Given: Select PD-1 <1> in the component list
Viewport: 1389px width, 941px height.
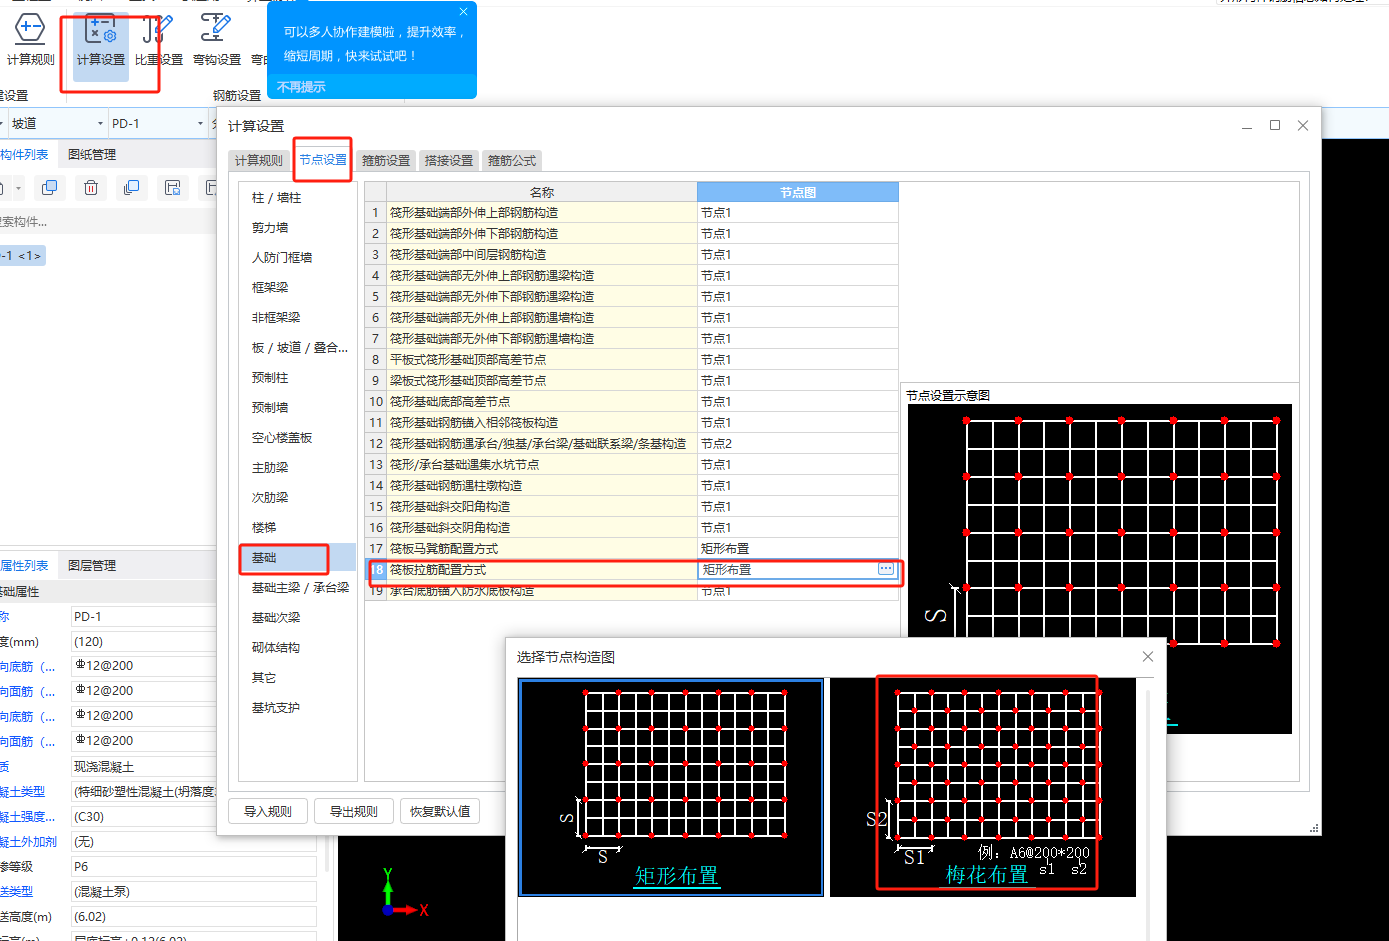Looking at the screenshot, I should tap(22, 255).
